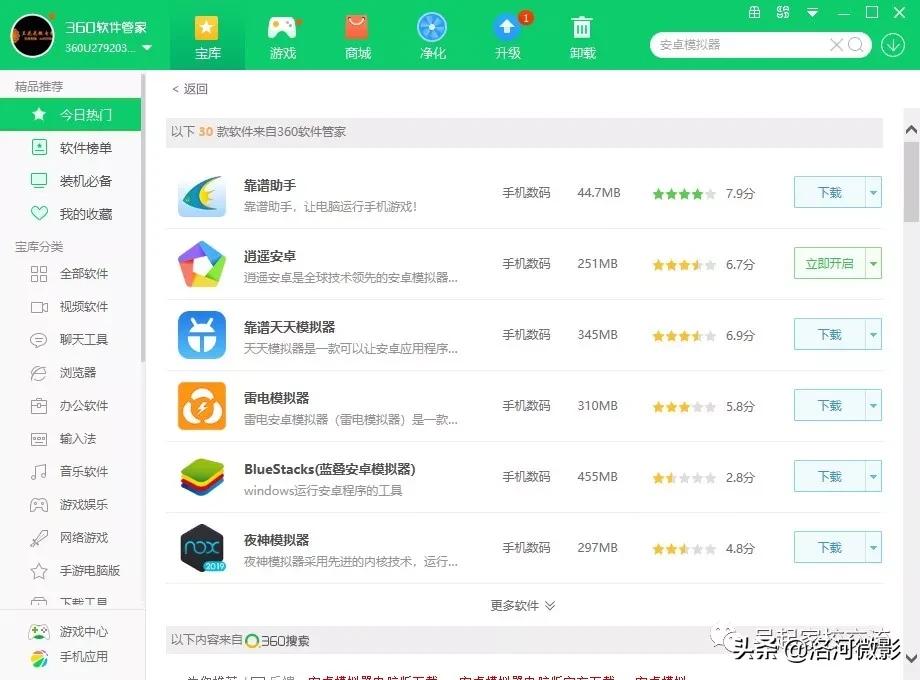
Task: Open the 升级 (Upgrade) section with notification badge
Action: coord(507,35)
